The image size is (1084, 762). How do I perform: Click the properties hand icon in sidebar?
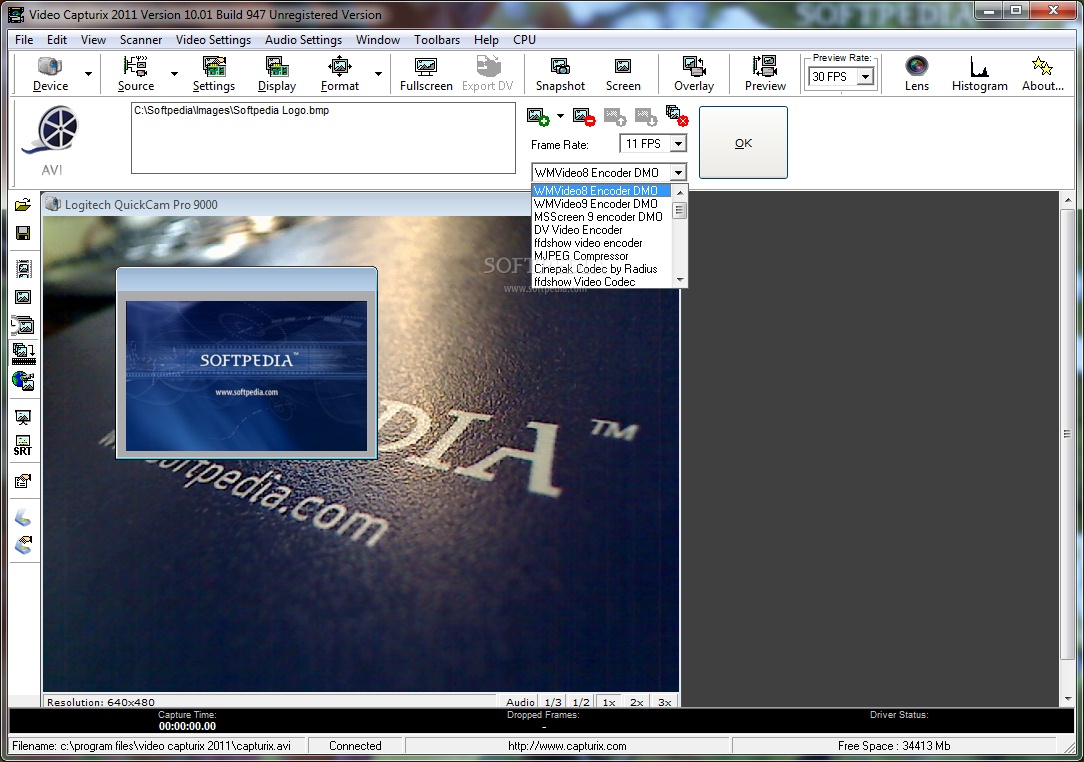tap(23, 481)
